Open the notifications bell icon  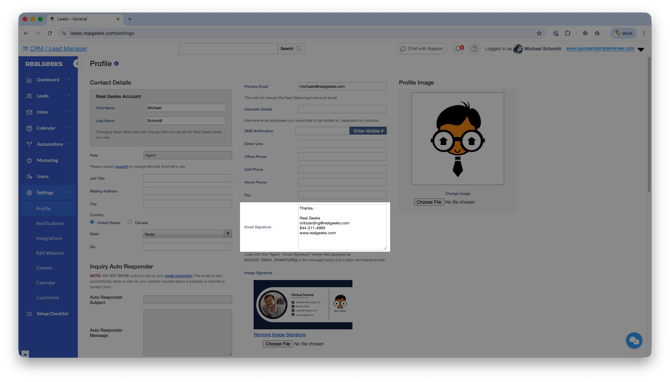[458, 49]
